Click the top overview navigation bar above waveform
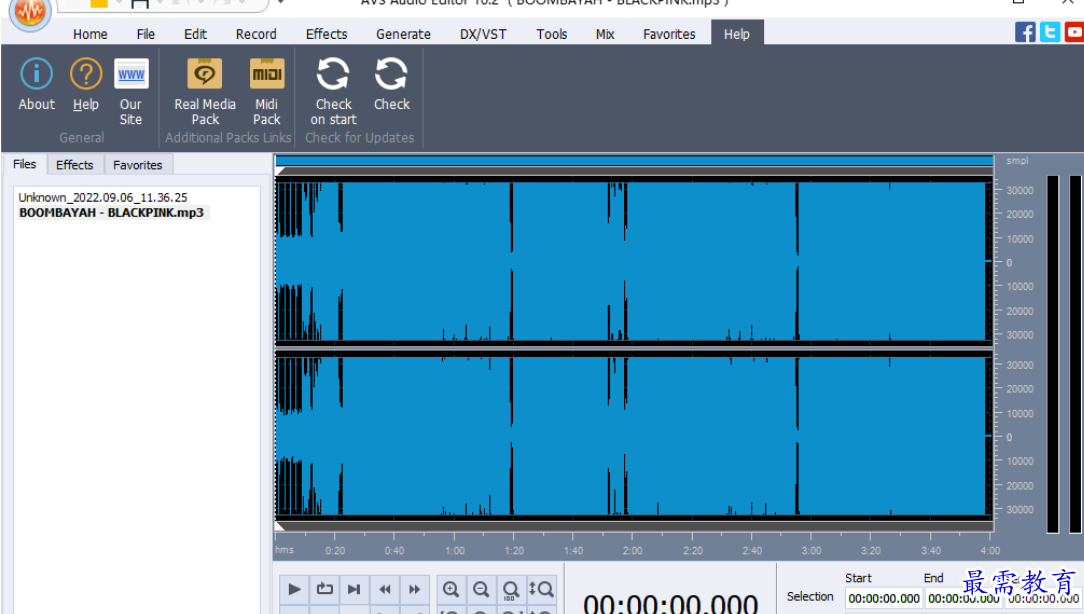 pyautogui.click(x=634, y=160)
